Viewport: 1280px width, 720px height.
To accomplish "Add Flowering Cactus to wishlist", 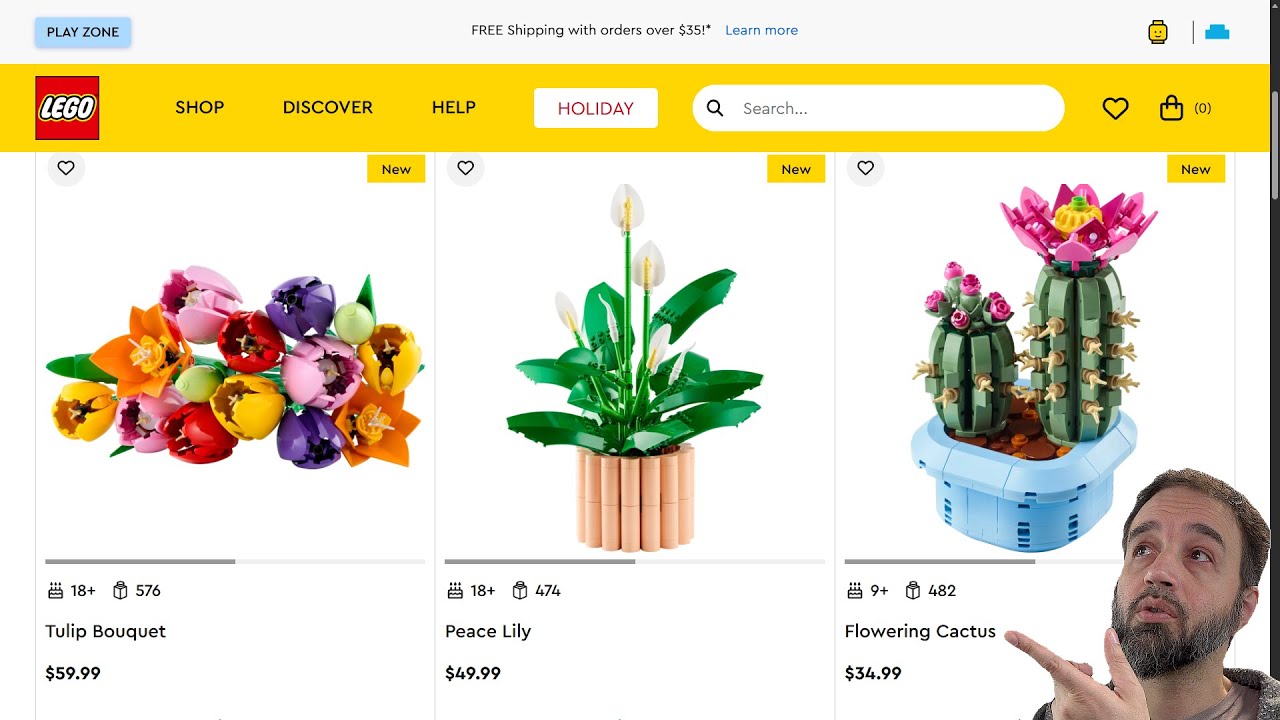I will click(x=866, y=168).
